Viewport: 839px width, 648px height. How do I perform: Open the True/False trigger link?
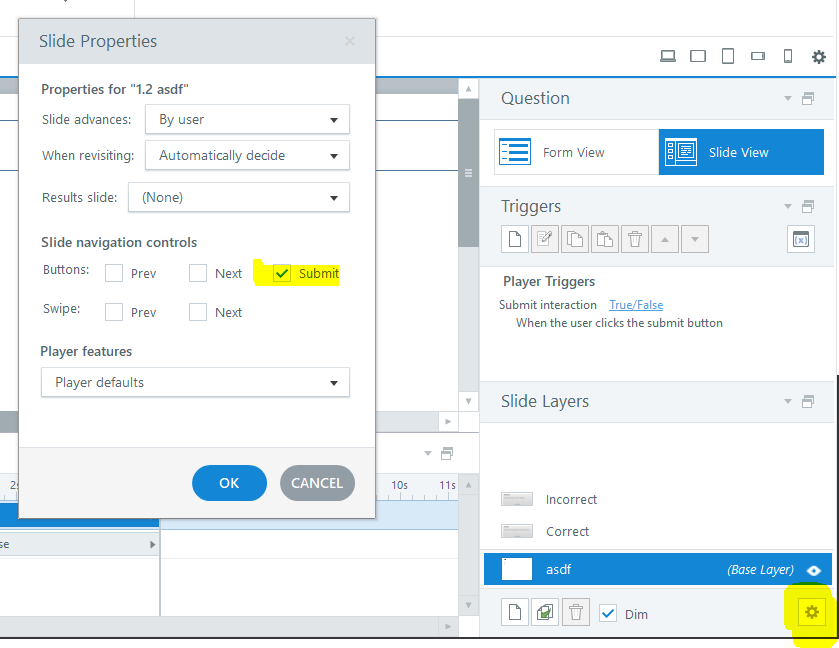pyautogui.click(x=636, y=305)
